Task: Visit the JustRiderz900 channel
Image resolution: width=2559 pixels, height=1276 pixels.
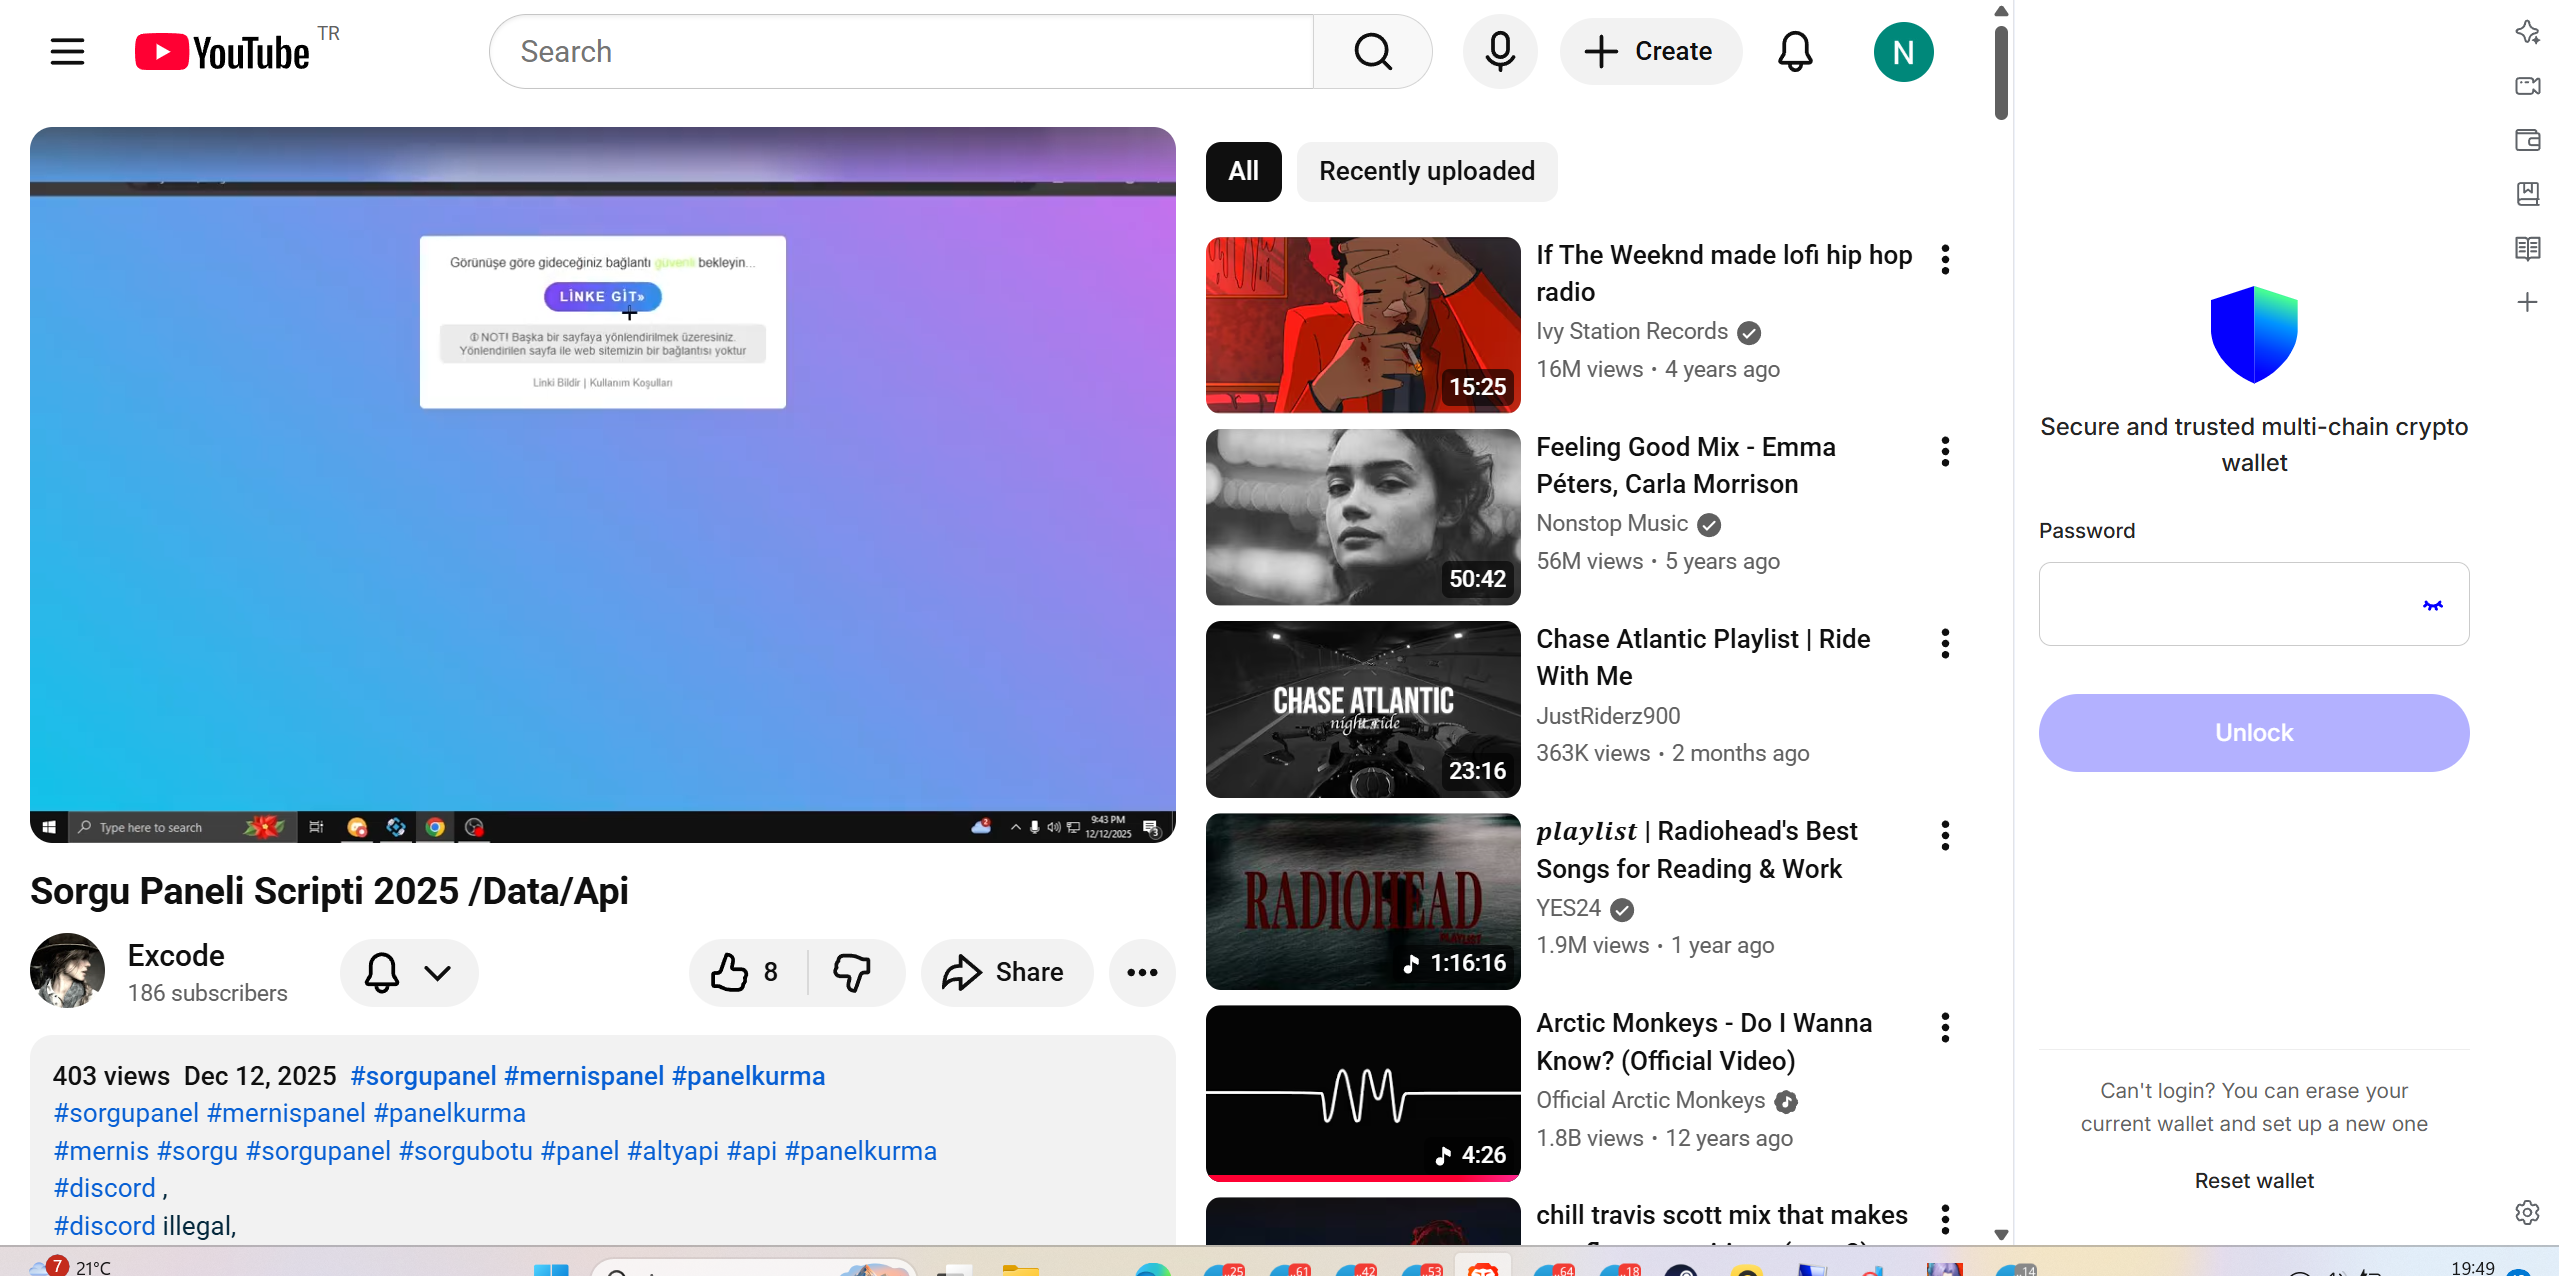Action: point(1608,716)
